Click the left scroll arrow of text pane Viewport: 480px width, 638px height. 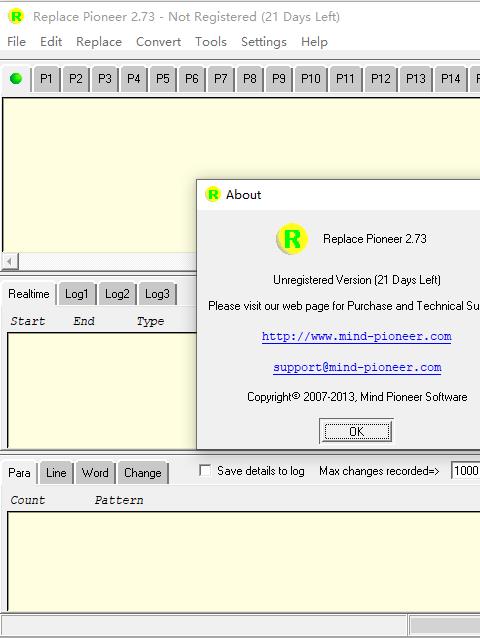(x=10, y=261)
